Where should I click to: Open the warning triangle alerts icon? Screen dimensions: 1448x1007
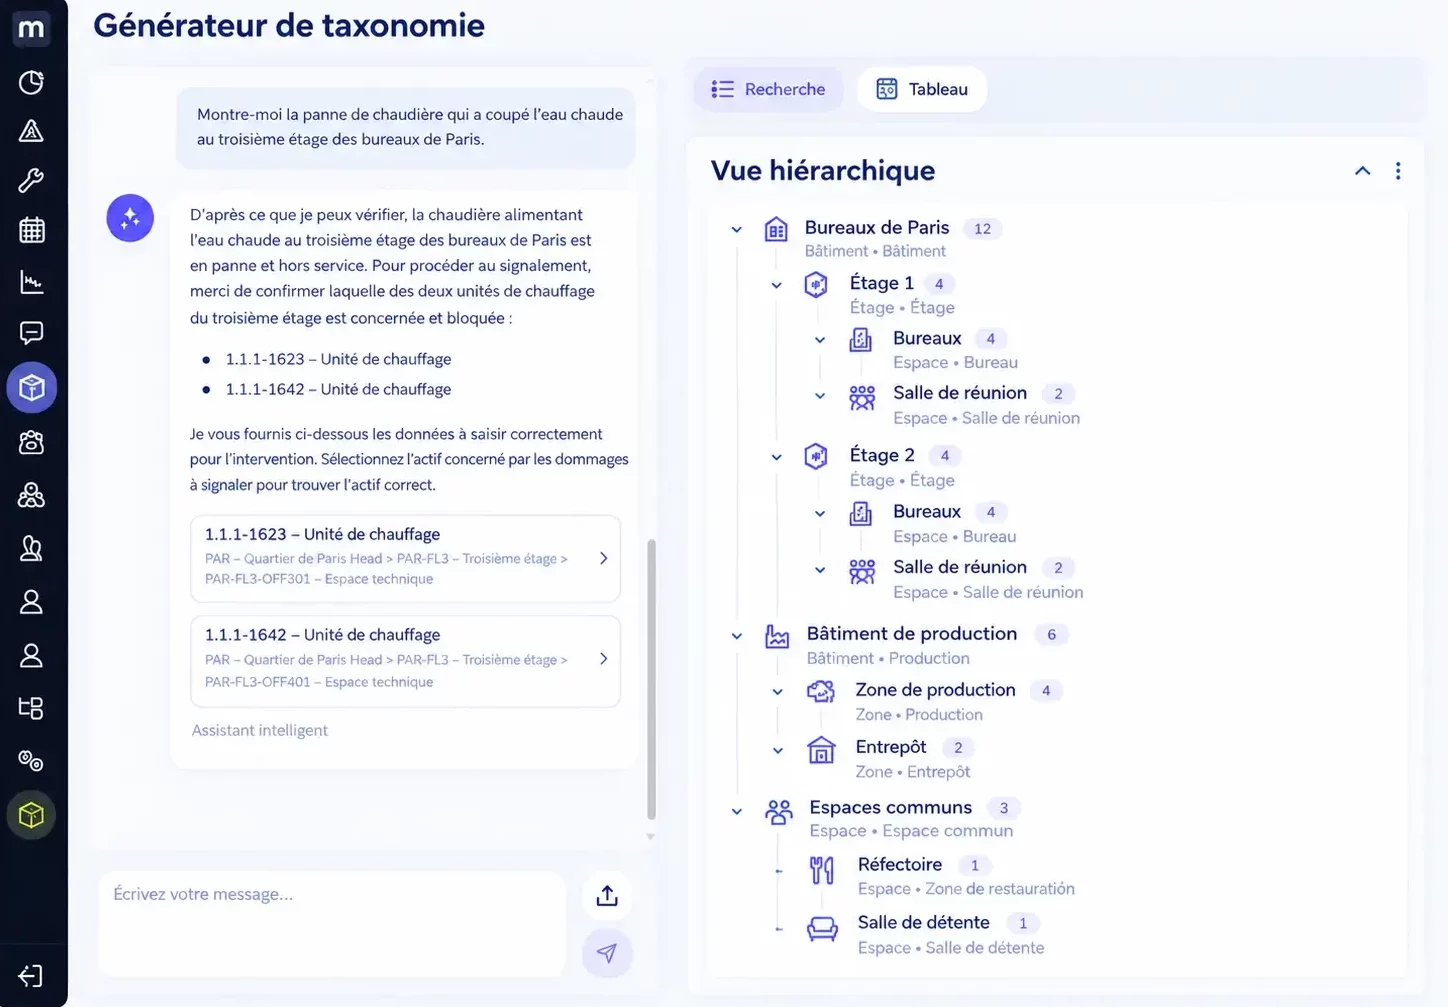coord(31,131)
